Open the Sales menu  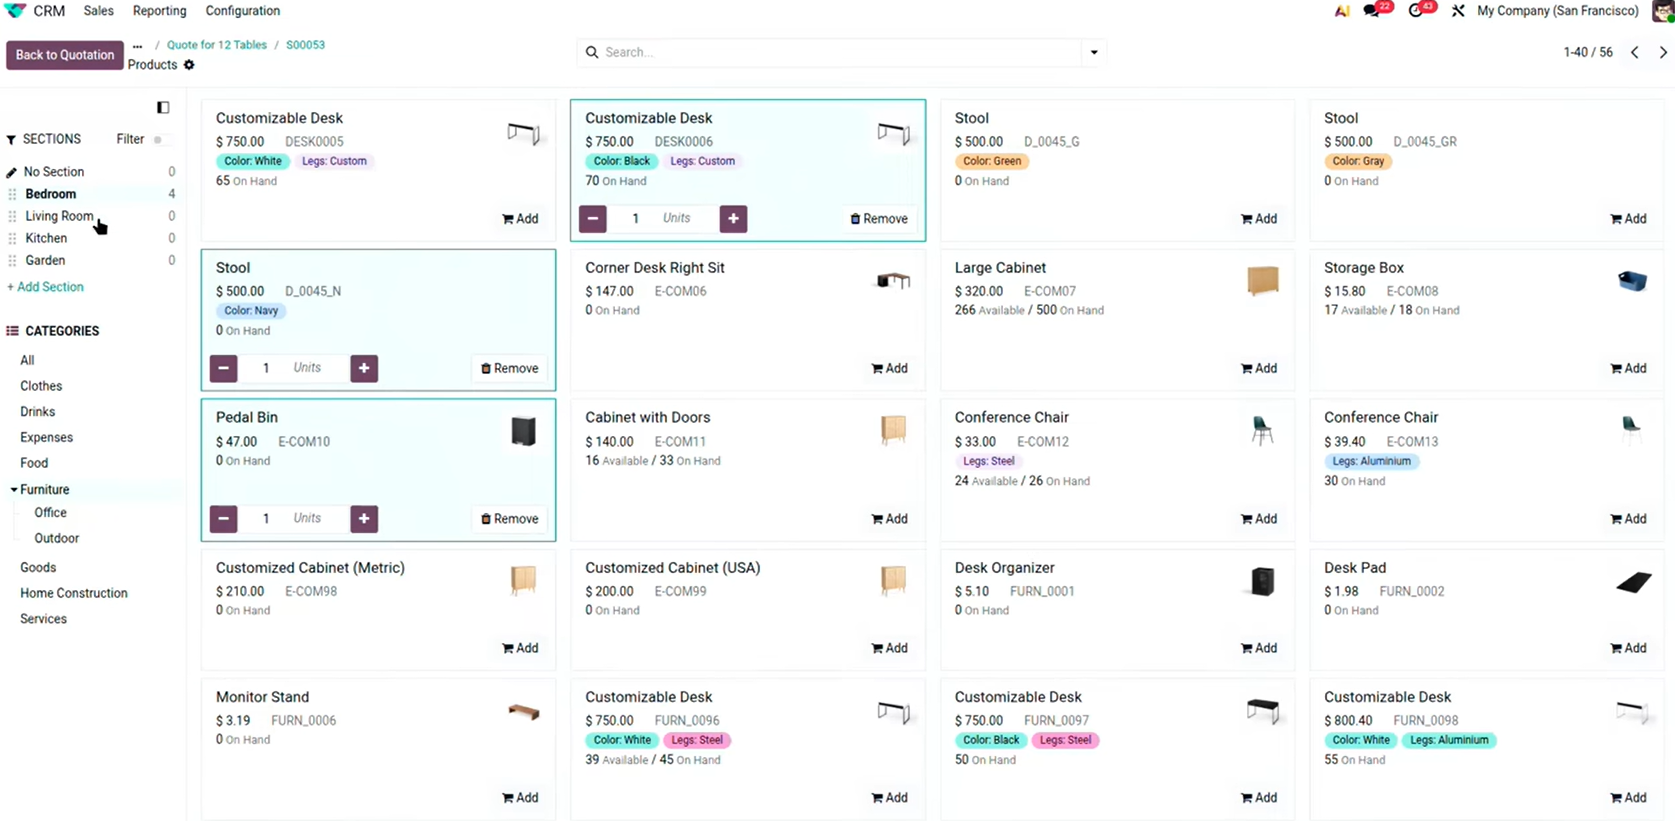pyautogui.click(x=98, y=11)
